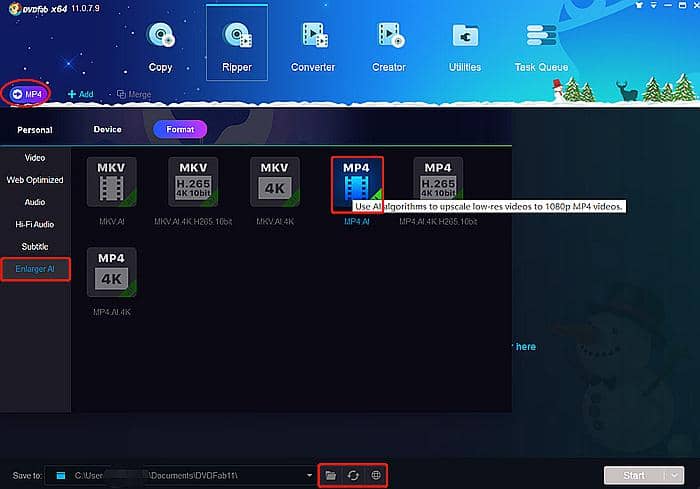Open the Creator module
700x489 pixels.
[x=389, y=47]
